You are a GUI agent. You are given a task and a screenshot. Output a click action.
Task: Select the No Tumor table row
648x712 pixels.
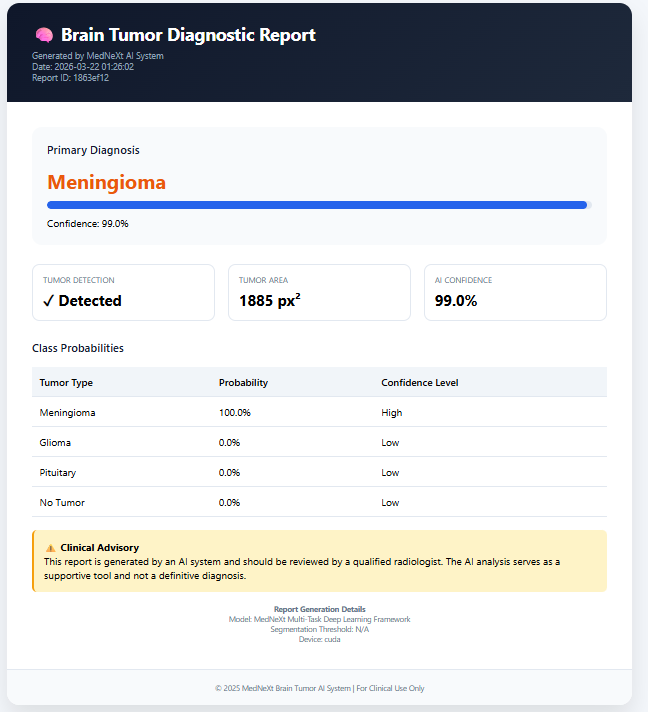(x=319, y=502)
